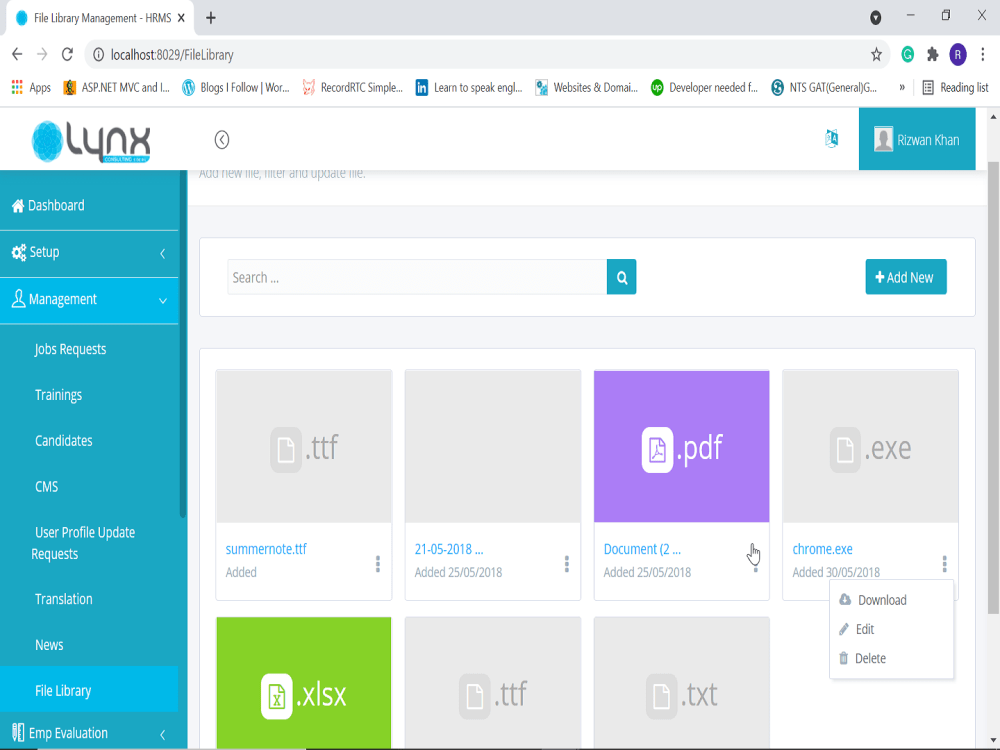This screenshot has width=1000, height=750.
Task: Open News in sidebar
Action: coord(49,645)
